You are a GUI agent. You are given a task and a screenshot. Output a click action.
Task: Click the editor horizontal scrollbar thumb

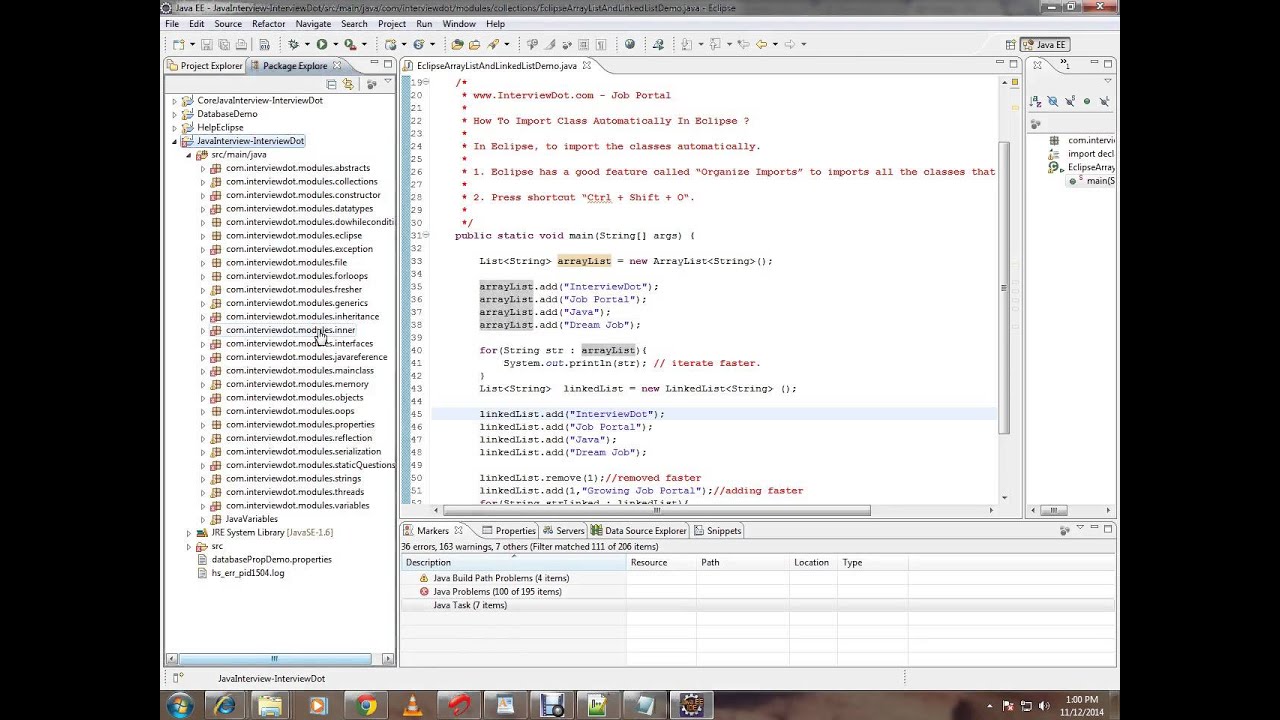[x=656, y=510]
